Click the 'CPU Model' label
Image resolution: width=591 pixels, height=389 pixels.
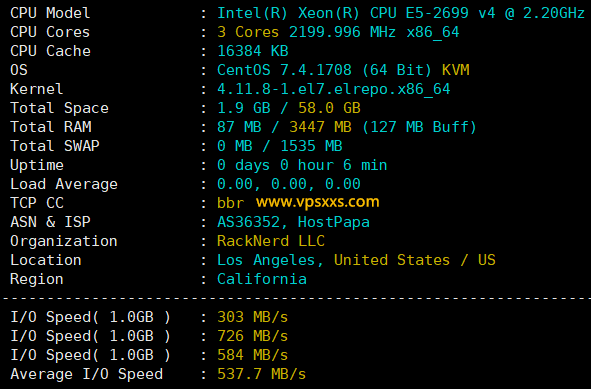click(x=50, y=13)
